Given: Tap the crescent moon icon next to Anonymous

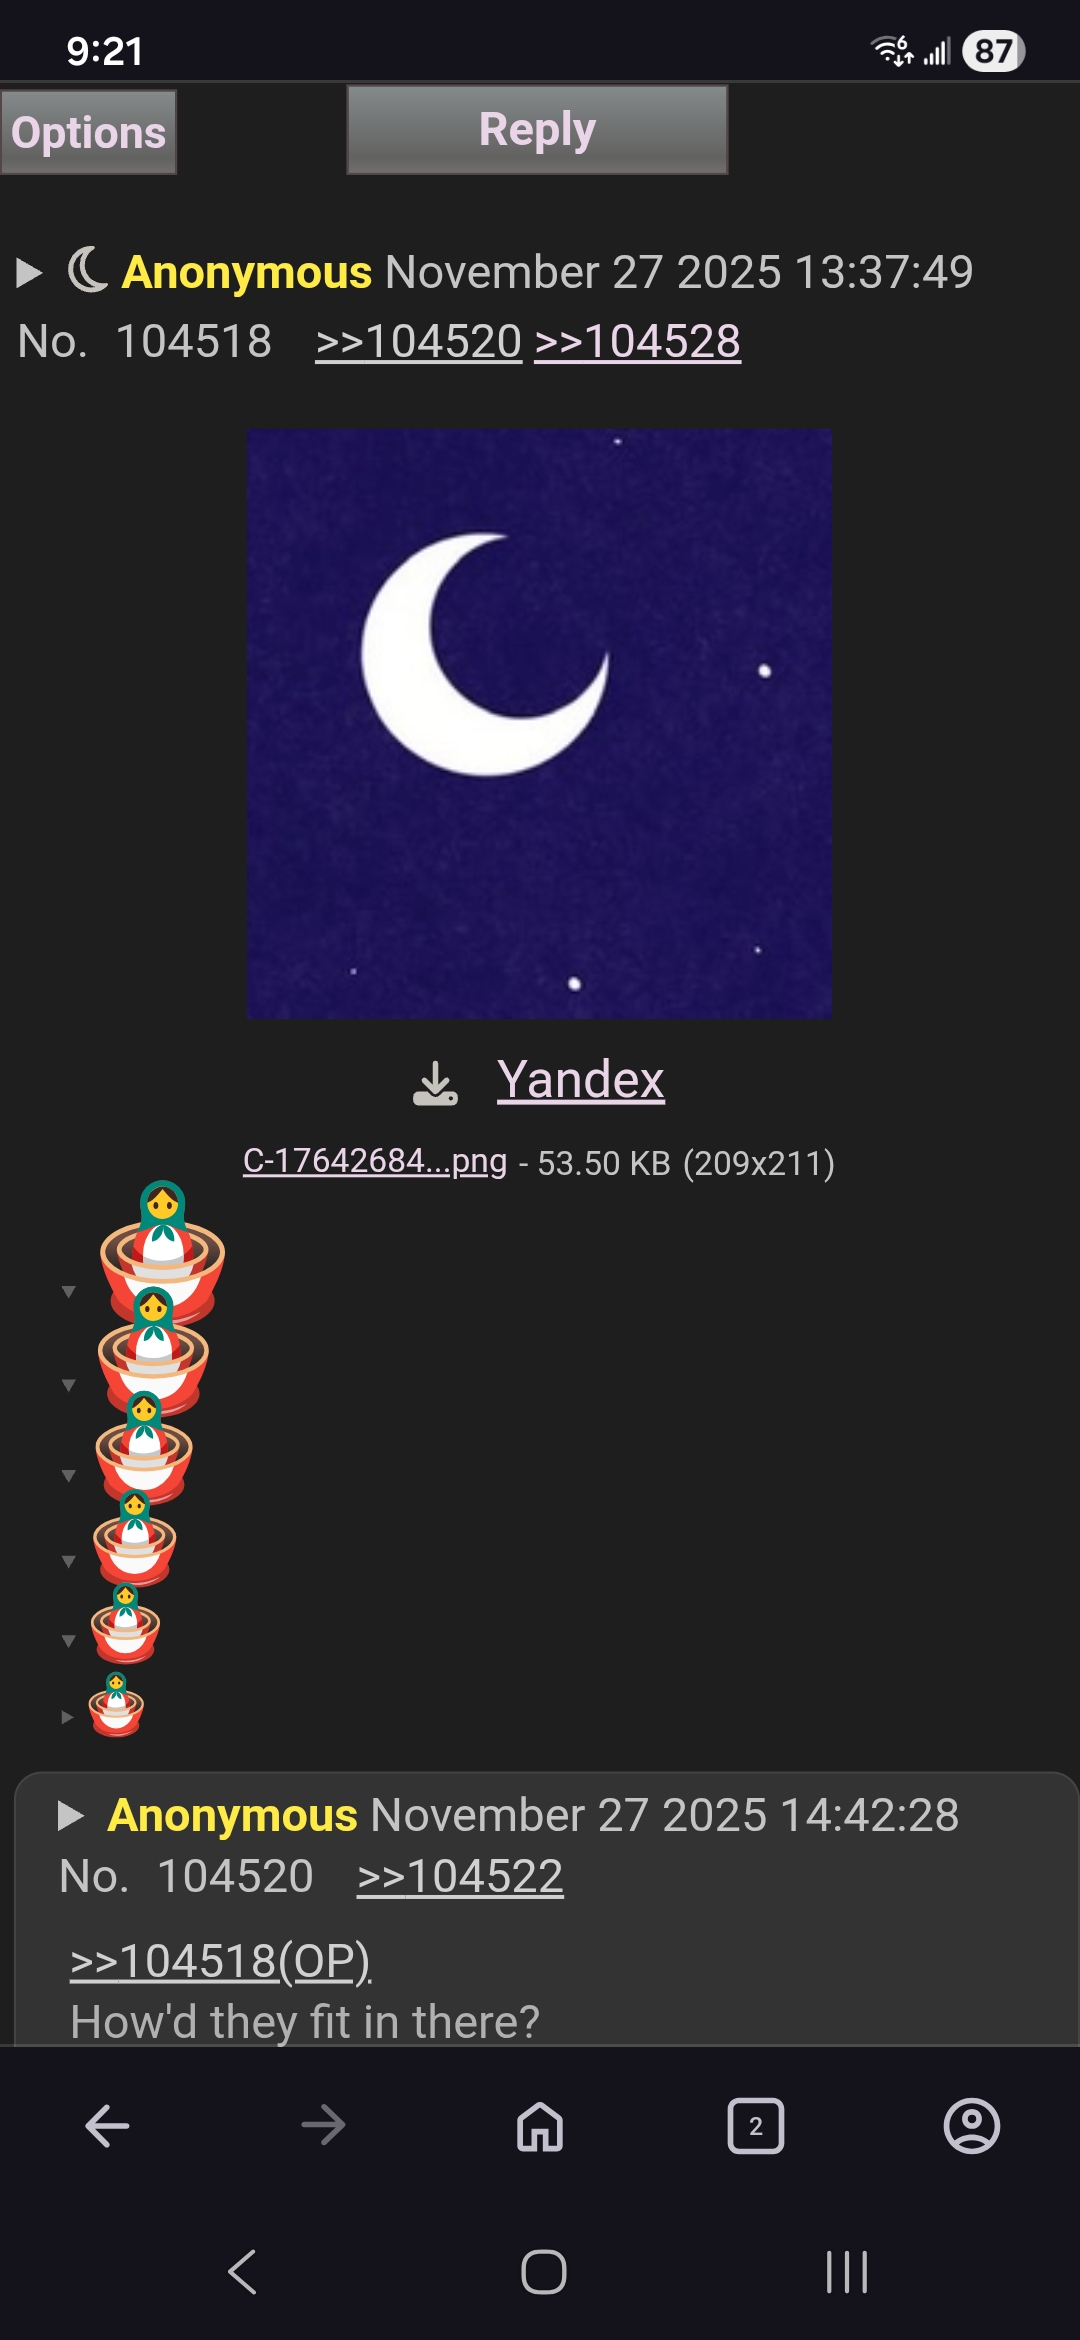Looking at the screenshot, I should (88, 269).
